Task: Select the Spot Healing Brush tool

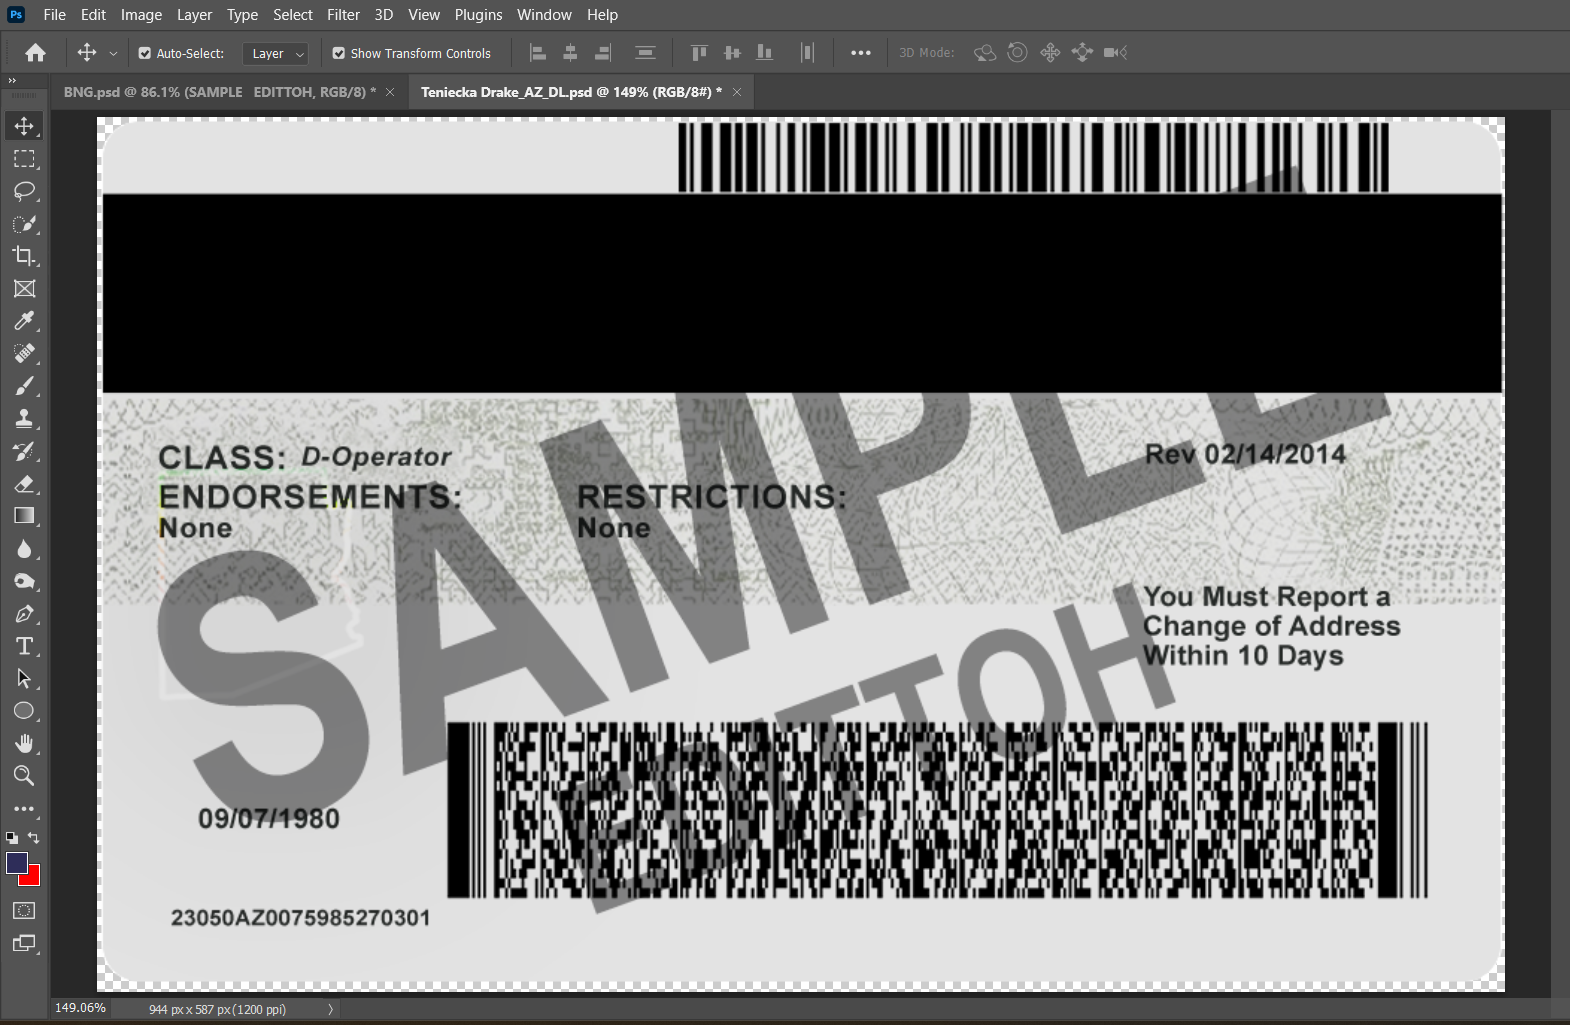Action: point(24,354)
